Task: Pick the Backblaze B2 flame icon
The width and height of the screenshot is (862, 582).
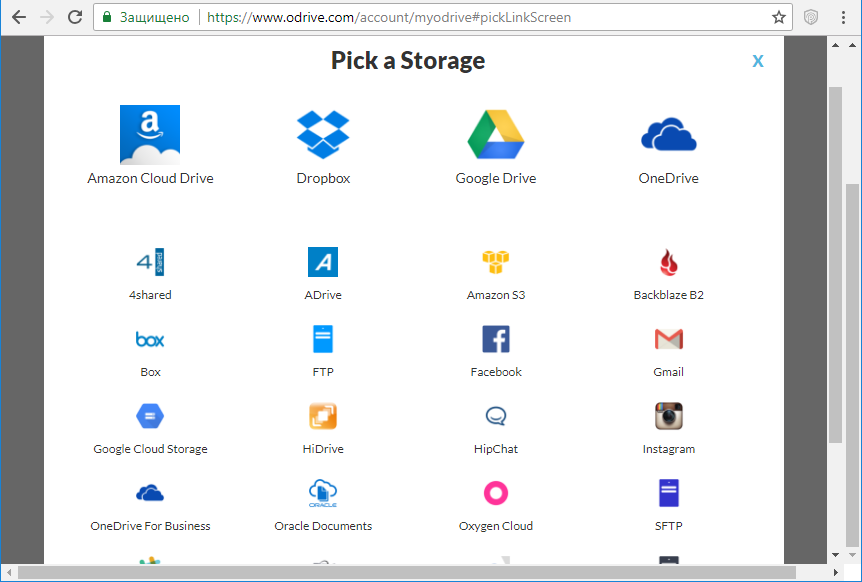Action: pyautogui.click(x=668, y=262)
